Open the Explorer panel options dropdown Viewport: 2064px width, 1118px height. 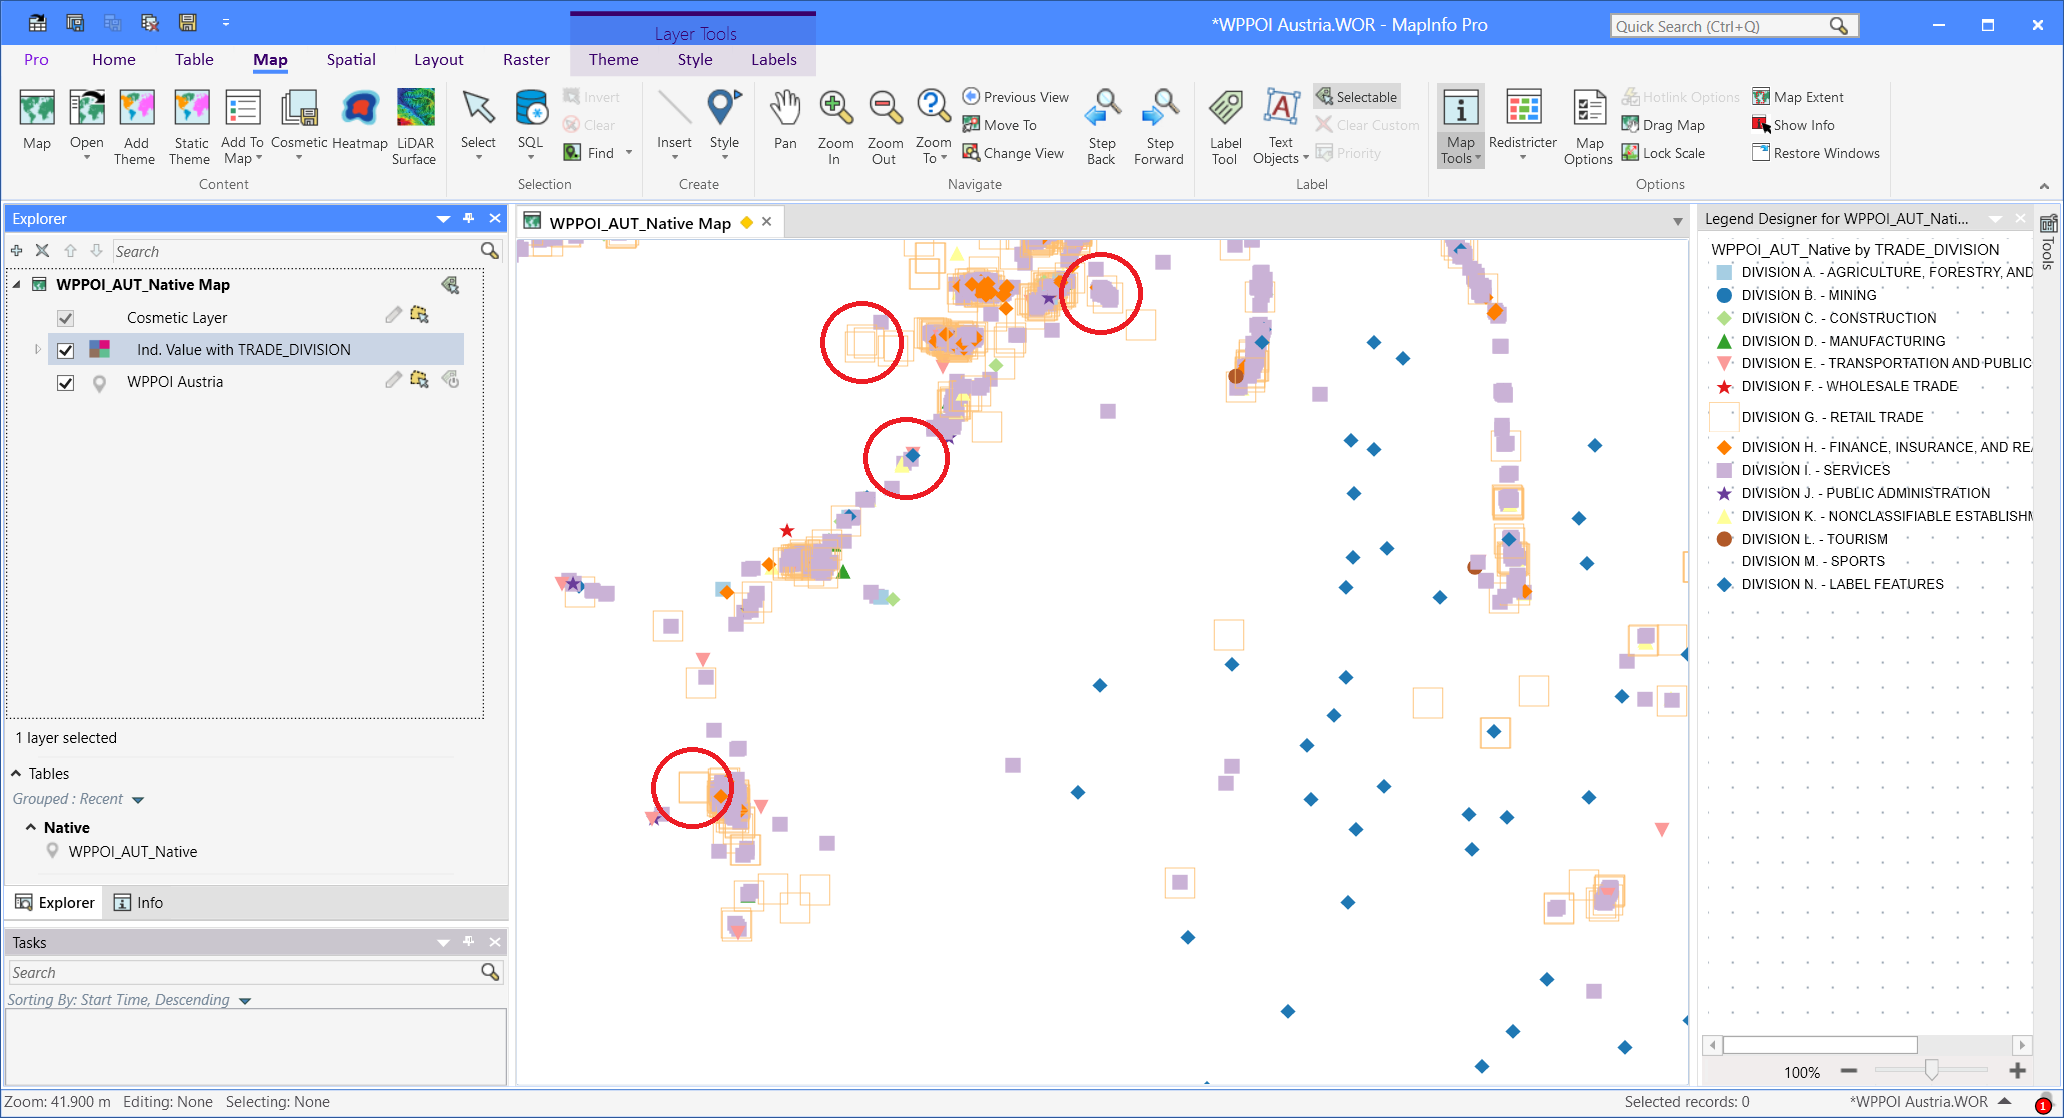(x=443, y=218)
